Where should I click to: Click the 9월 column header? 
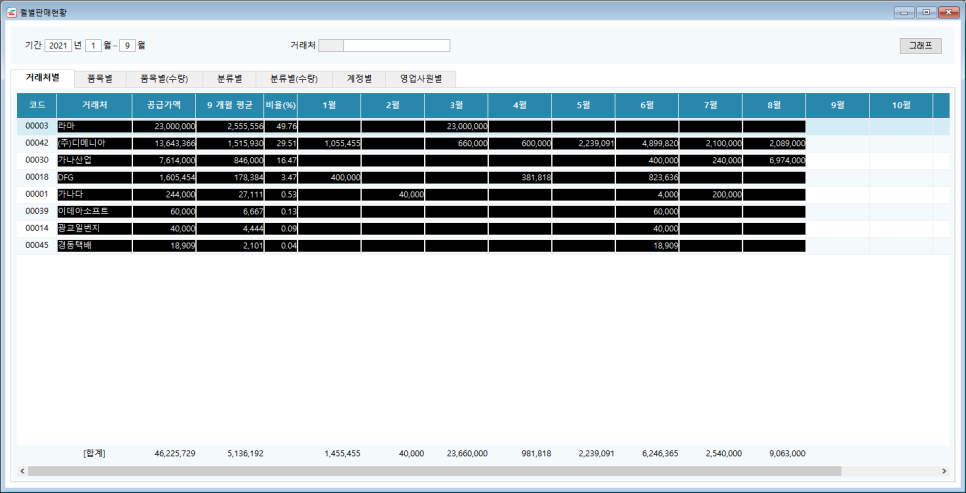coord(837,105)
